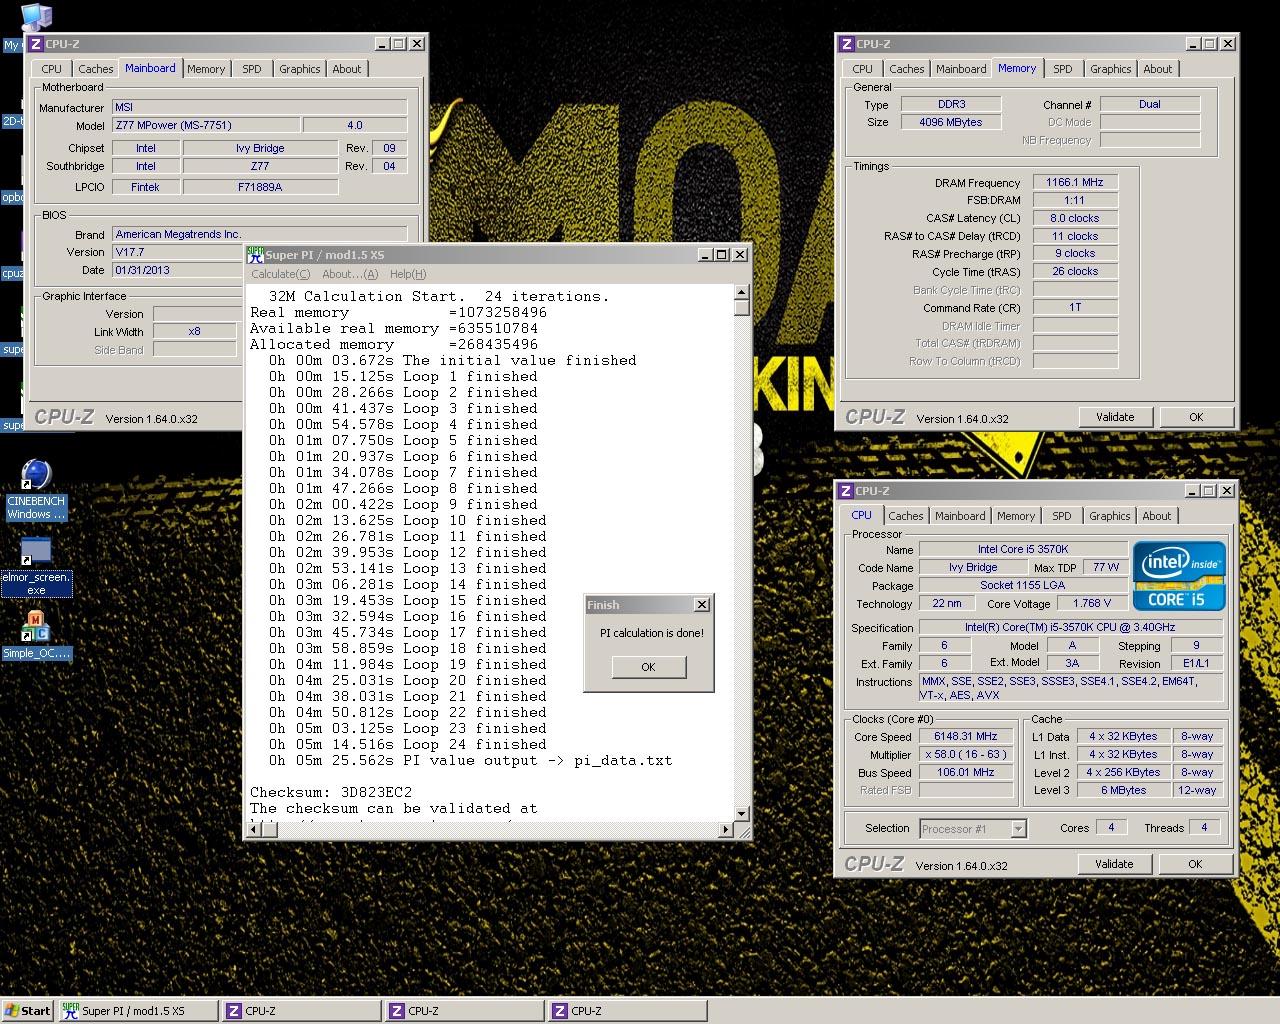Click CPU-Z CPU window title icon

point(847,491)
